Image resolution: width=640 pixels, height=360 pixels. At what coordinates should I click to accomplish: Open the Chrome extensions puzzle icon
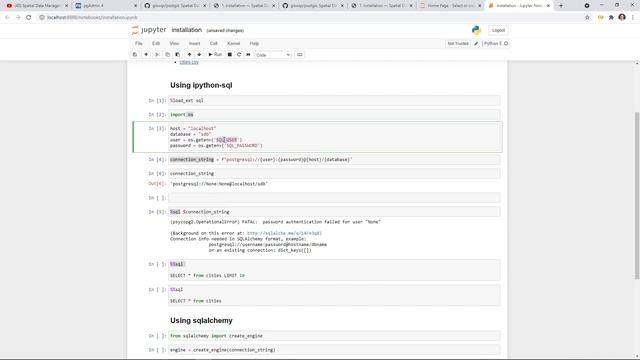(611, 18)
